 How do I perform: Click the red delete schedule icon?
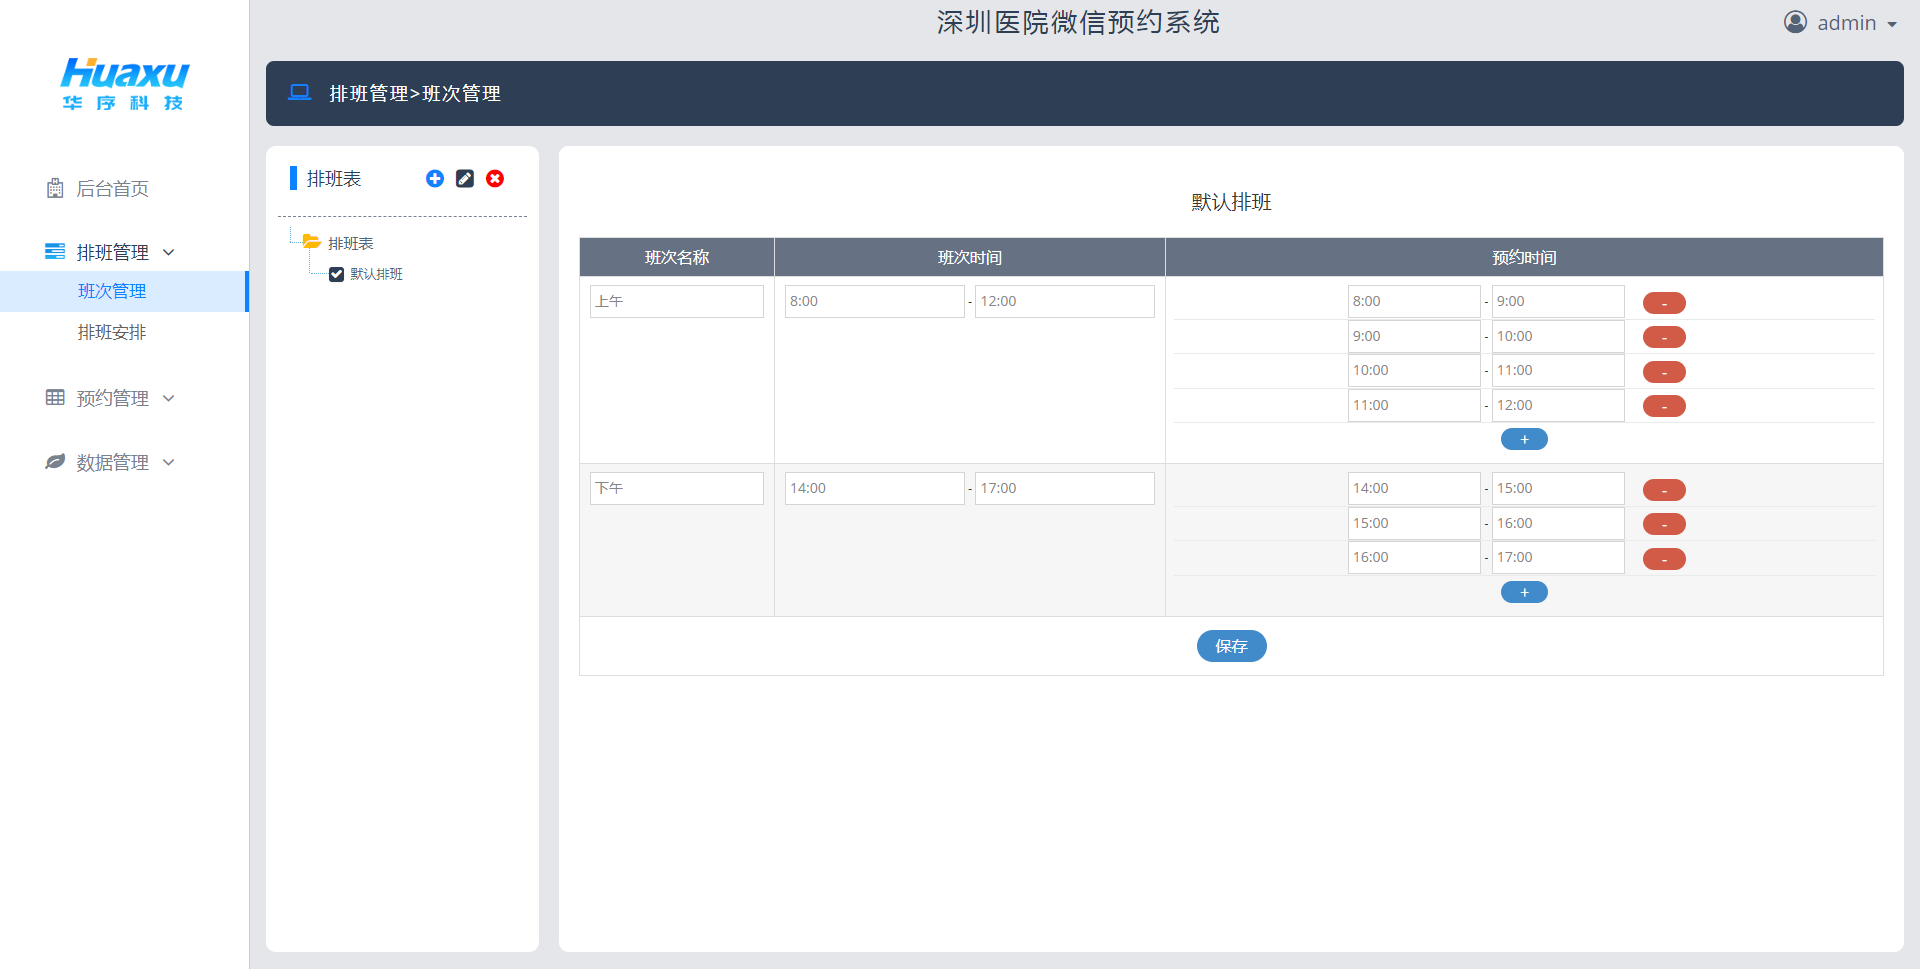click(x=495, y=179)
